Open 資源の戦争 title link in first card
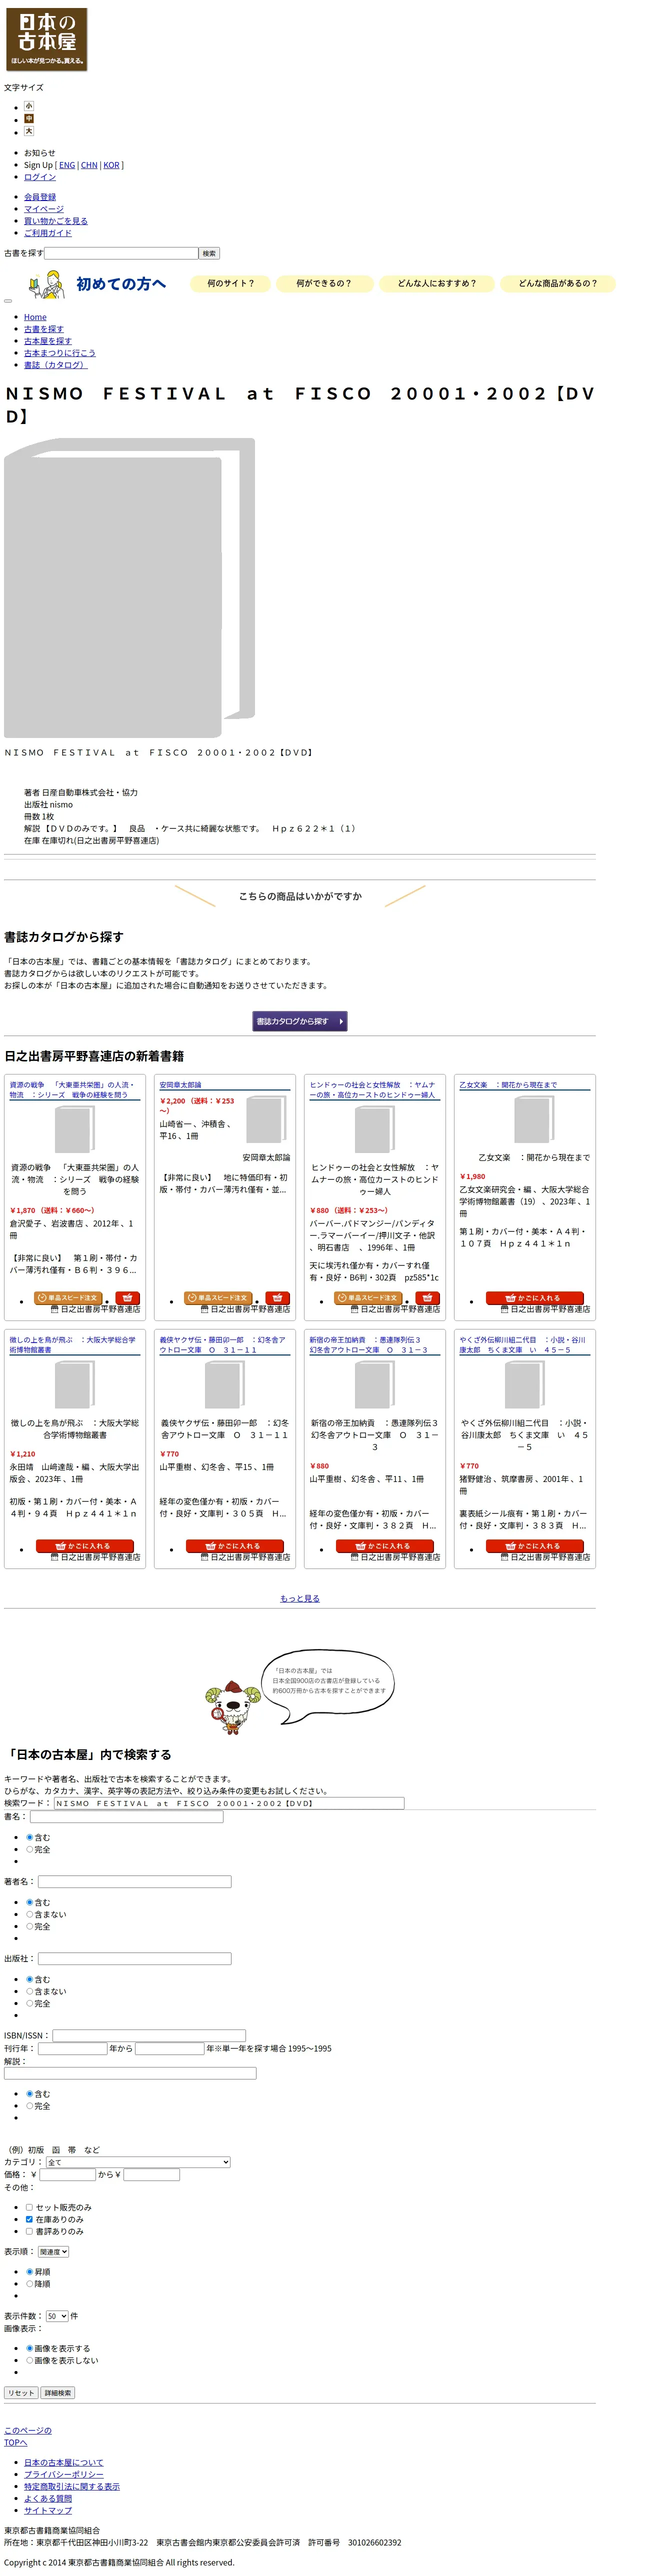 [71, 1089]
